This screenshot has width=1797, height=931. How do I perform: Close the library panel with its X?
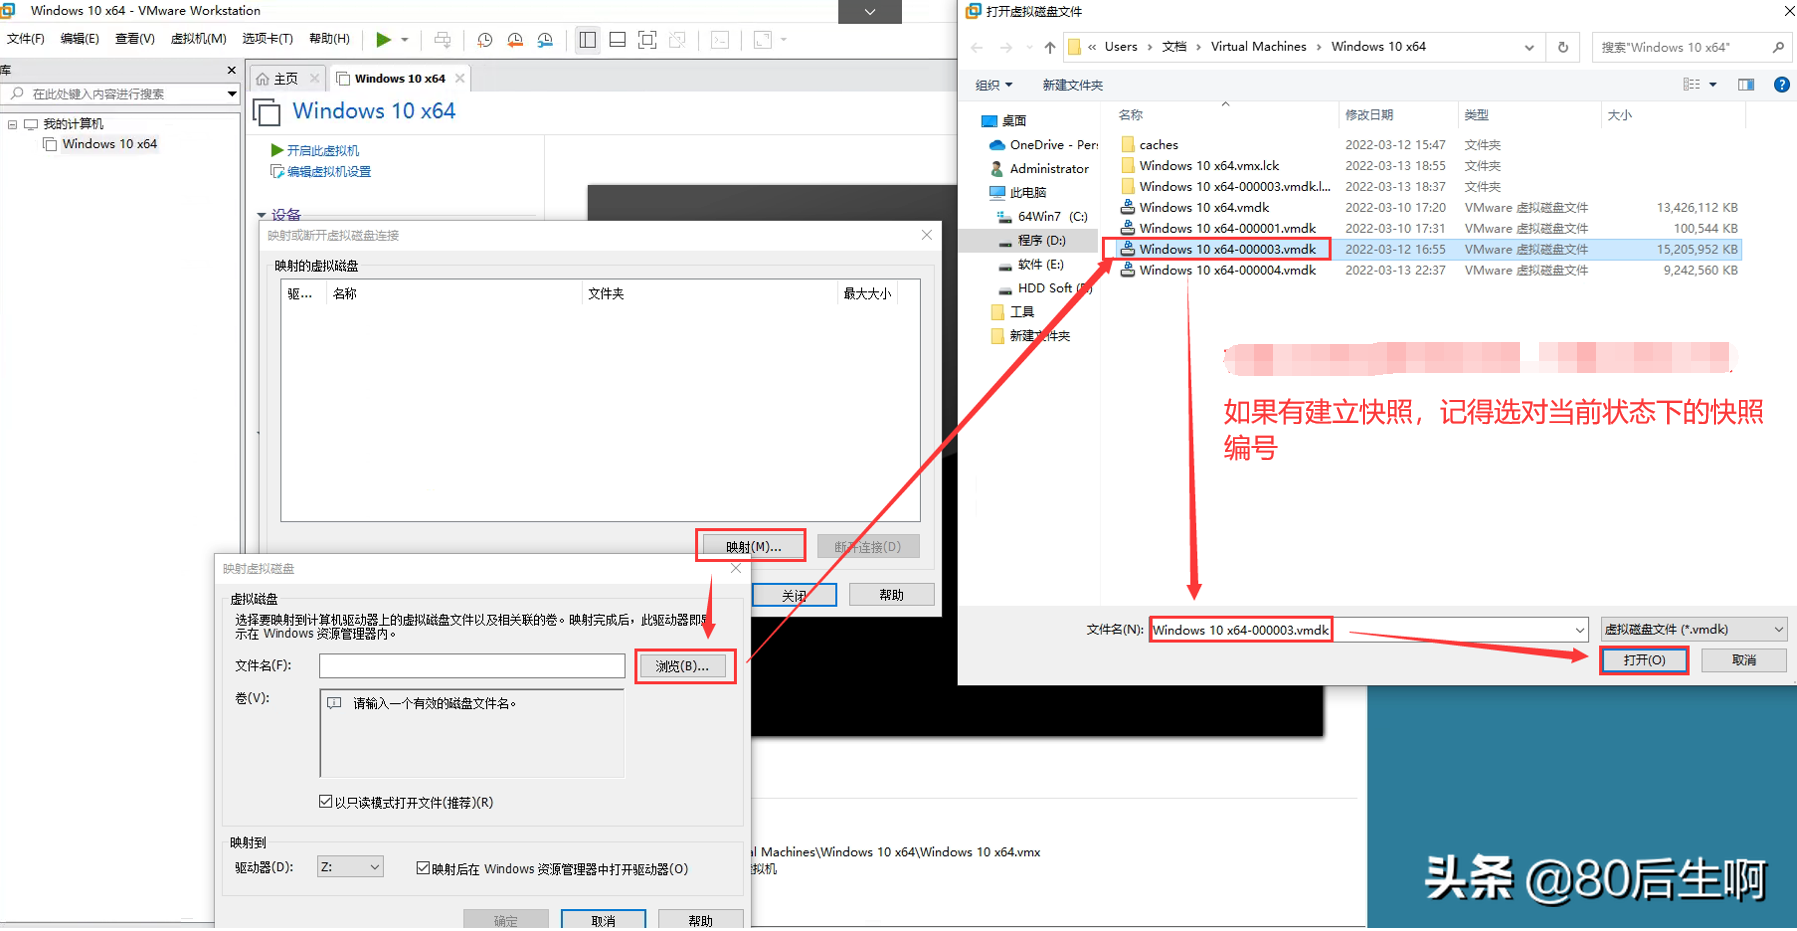(232, 70)
